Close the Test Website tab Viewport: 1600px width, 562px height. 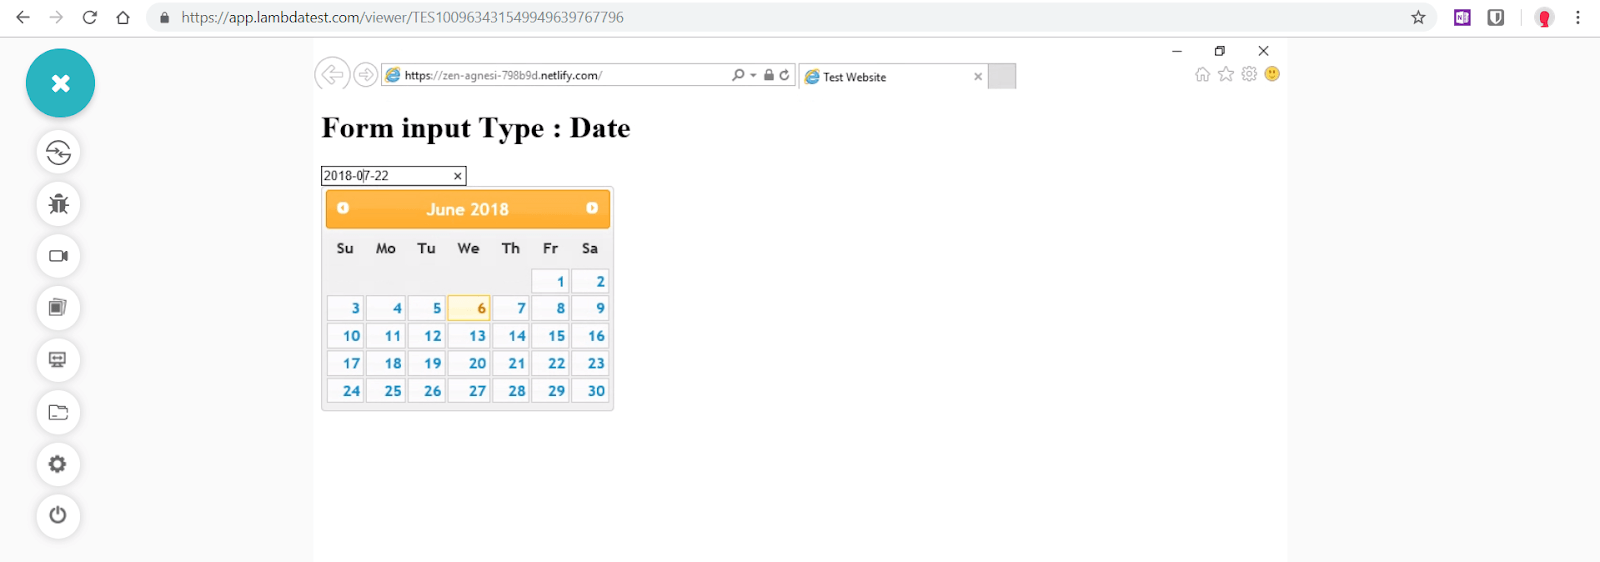(x=978, y=77)
